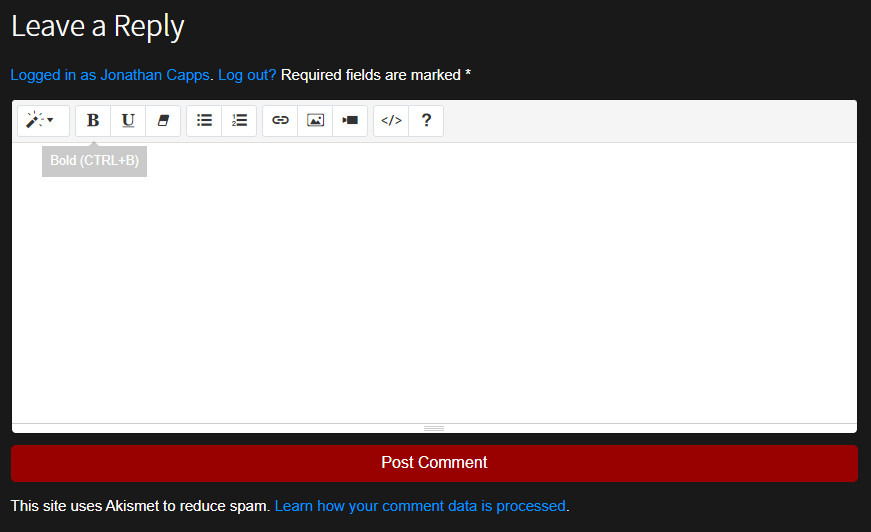Click the eraser remove font style icon
Screen dimensions: 871x532
pyautogui.click(x=163, y=121)
